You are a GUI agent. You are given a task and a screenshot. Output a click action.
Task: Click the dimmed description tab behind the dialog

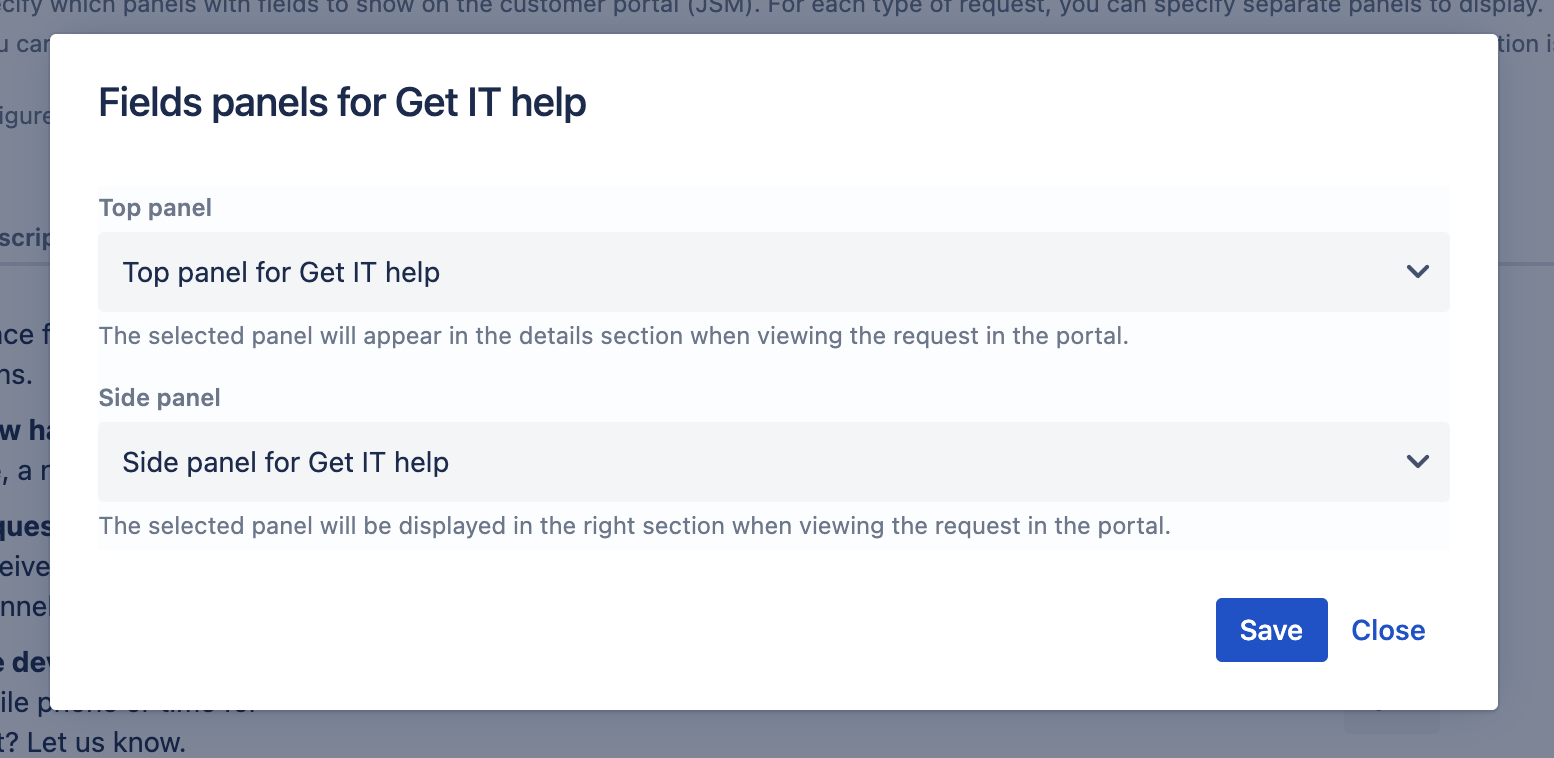(x=24, y=240)
